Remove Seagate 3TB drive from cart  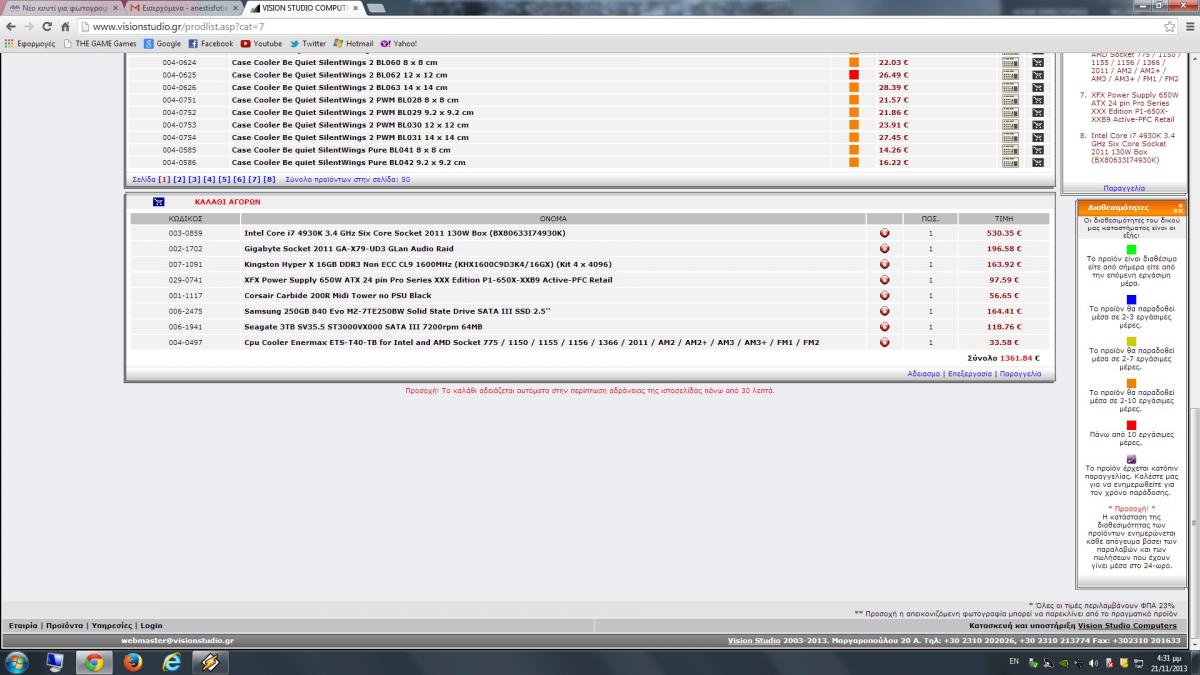[x=884, y=327]
